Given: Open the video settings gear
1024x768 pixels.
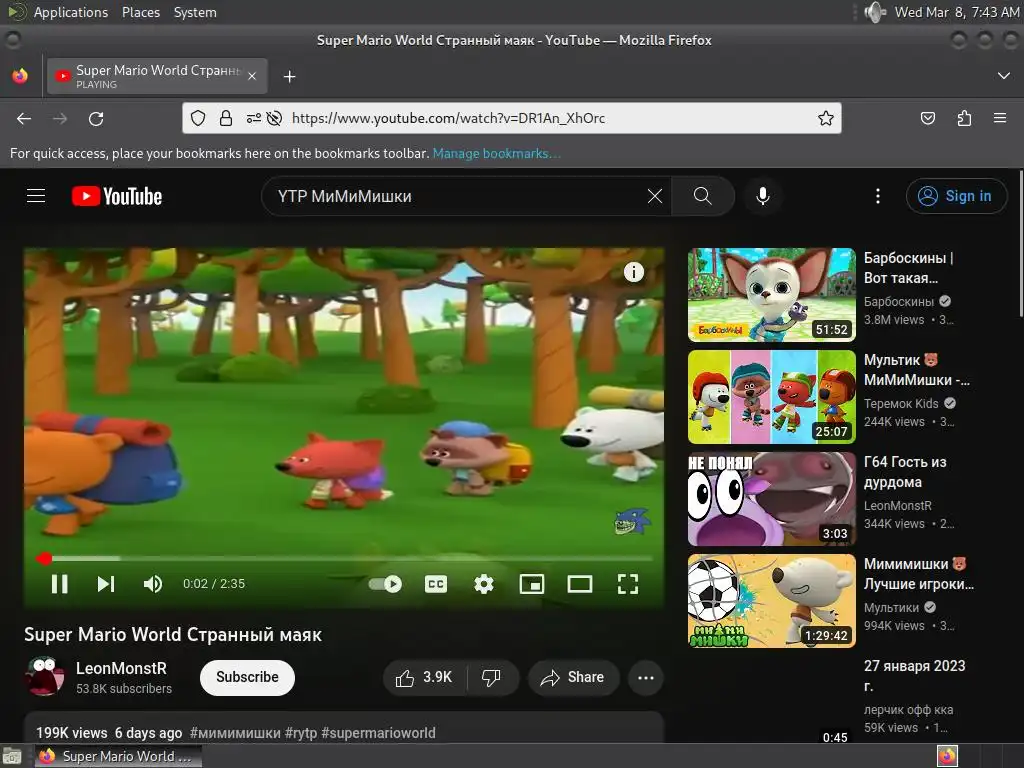Looking at the screenshot, I should [483, 584].
